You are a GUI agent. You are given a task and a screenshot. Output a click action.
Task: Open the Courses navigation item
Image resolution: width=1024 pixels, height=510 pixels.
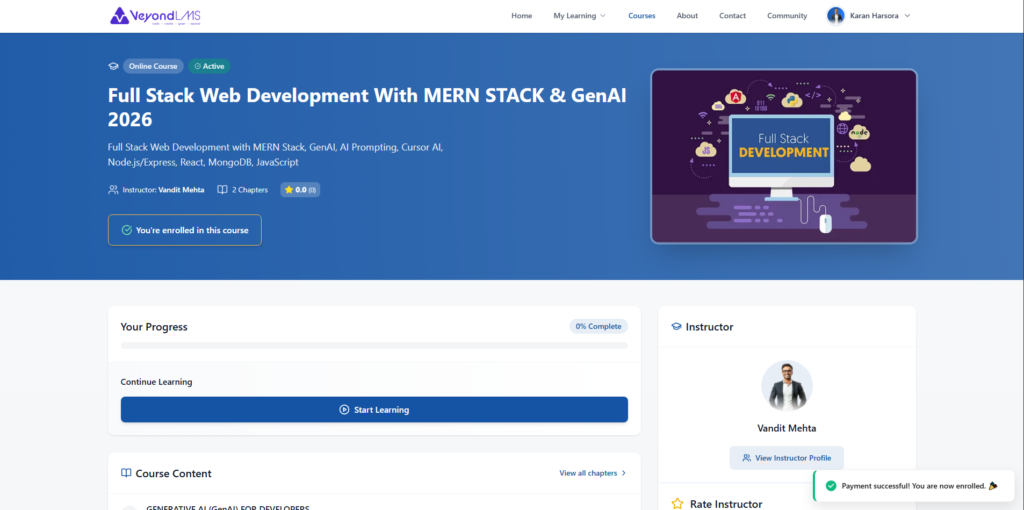[641, 16]
